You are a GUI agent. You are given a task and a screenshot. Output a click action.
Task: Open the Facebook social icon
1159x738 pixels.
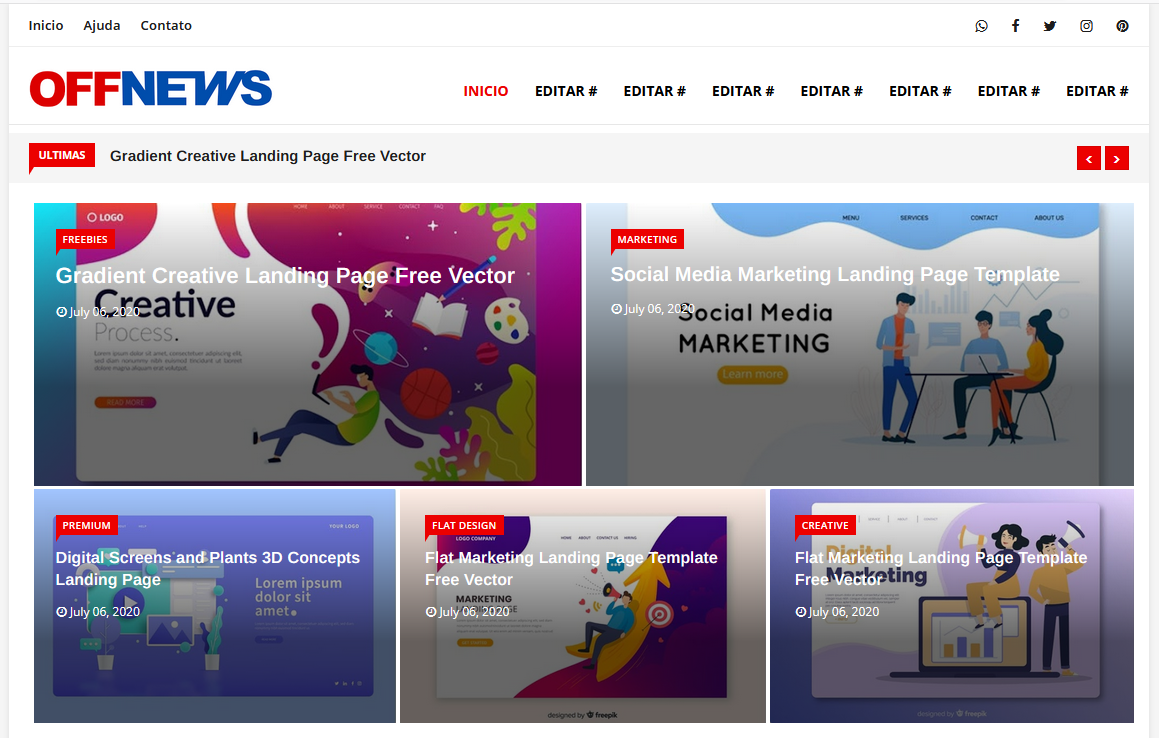click(x=1016, y=26)
